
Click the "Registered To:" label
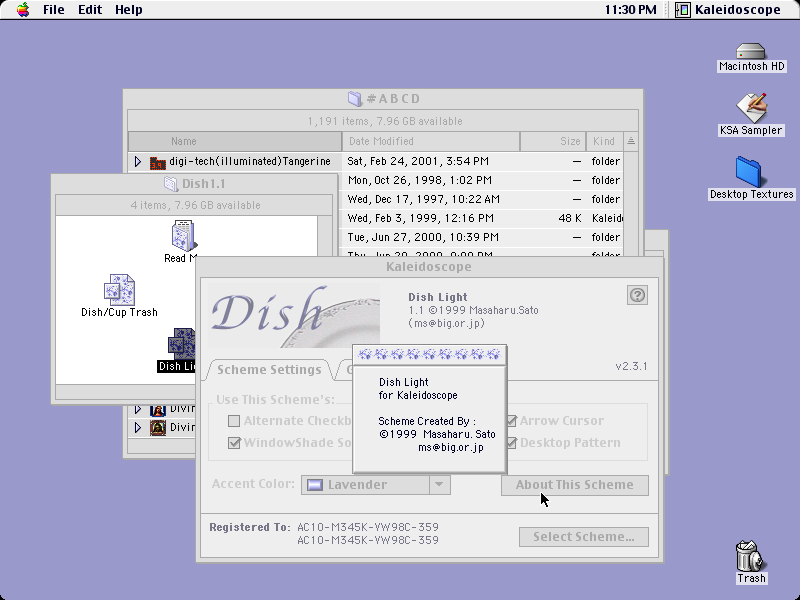point(250,527)
